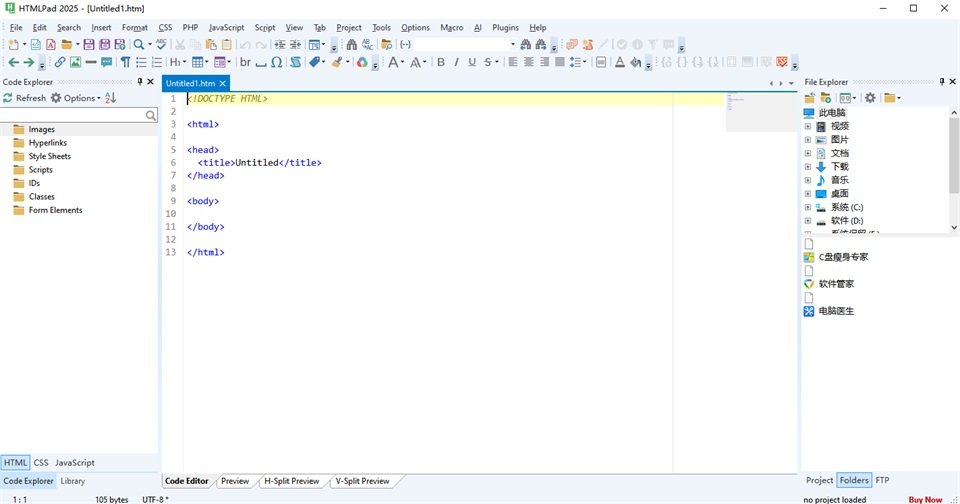The width and height of the screenshot is (960, 504).
Task: Click the sort A-Z icon in Code Explorer
Action: 110,98
